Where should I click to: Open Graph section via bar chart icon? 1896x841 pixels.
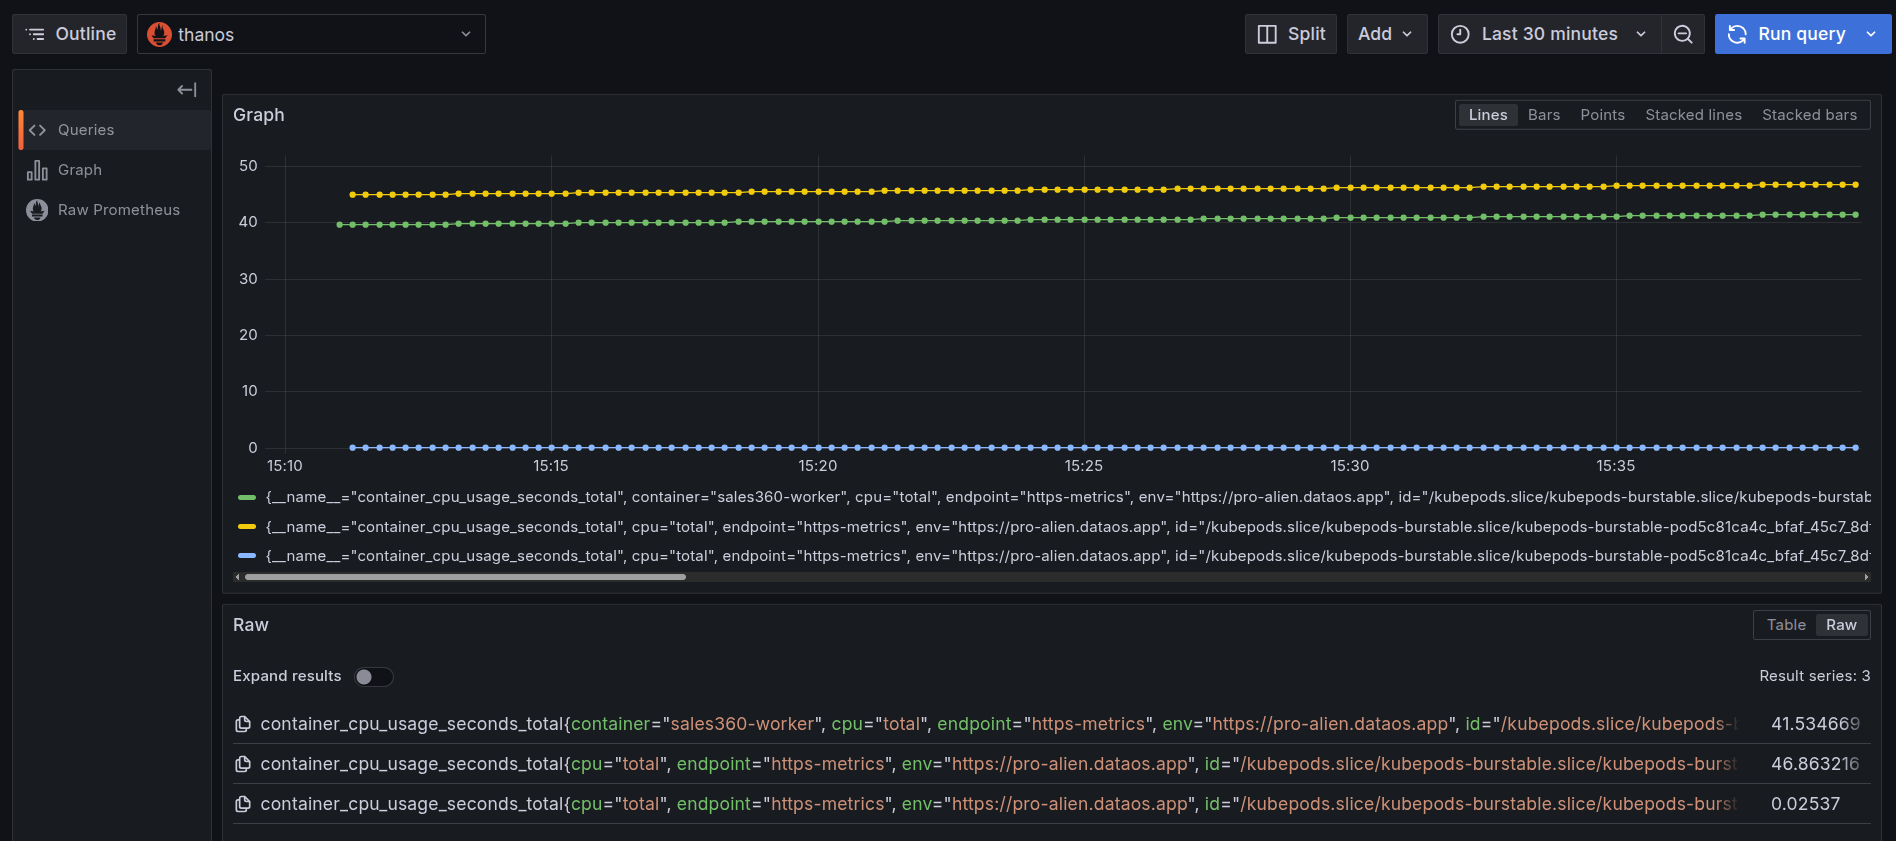[x=38, y=170]
